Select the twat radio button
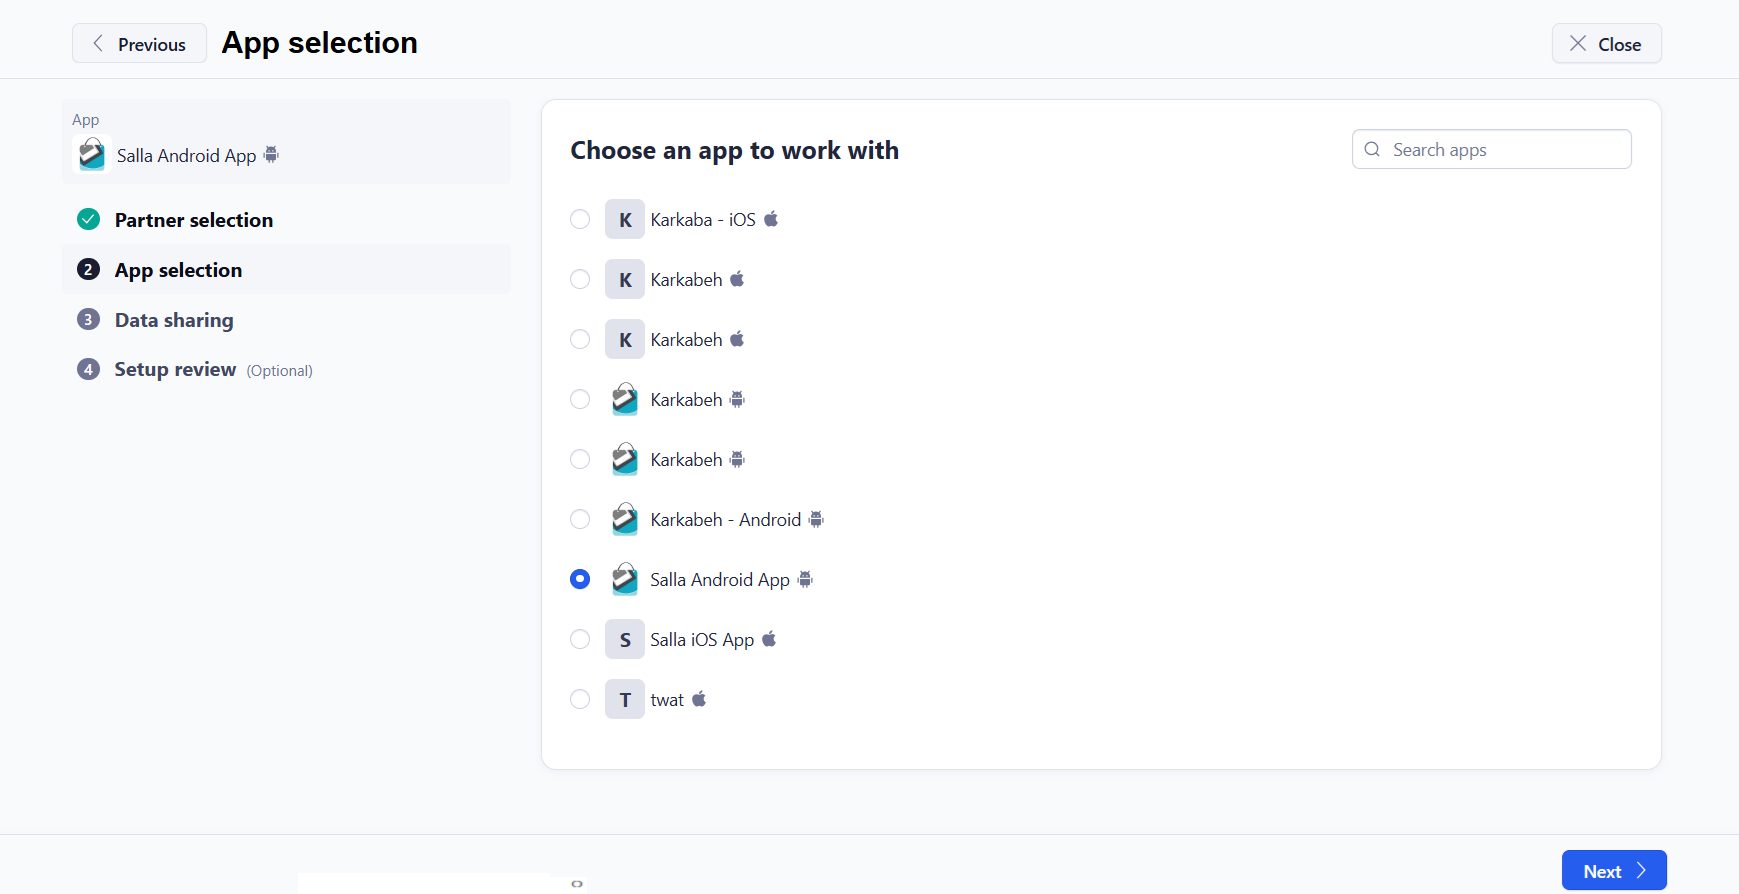Screen dimensions: 1739x894 pyautogui.click(x=580, y=699)
